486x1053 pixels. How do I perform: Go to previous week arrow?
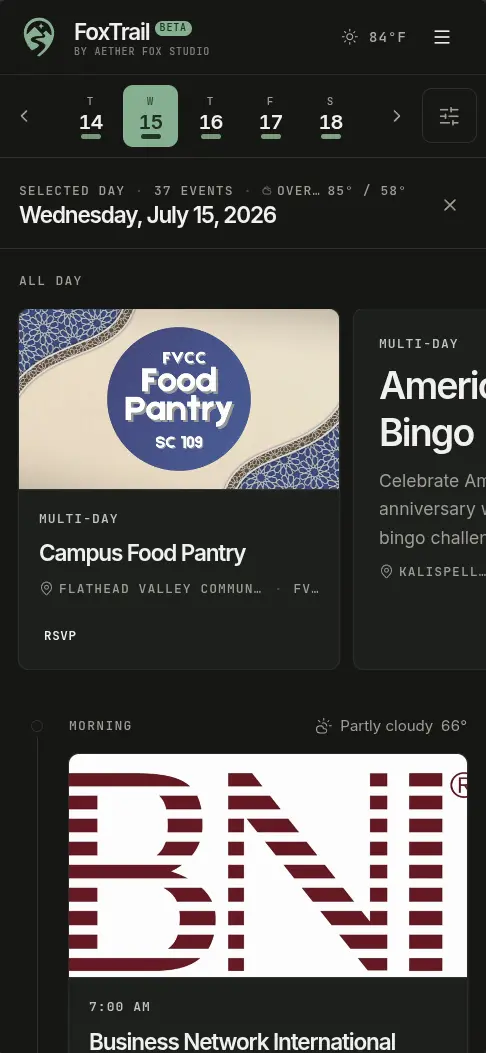24,116
